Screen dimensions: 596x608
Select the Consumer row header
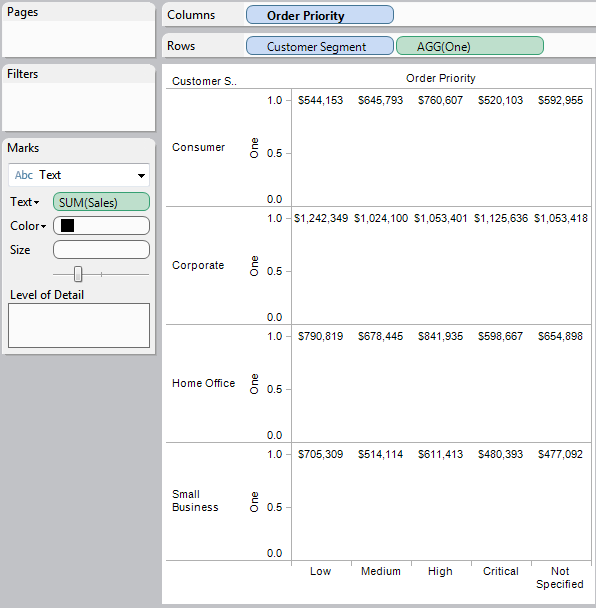click(199, 147)
